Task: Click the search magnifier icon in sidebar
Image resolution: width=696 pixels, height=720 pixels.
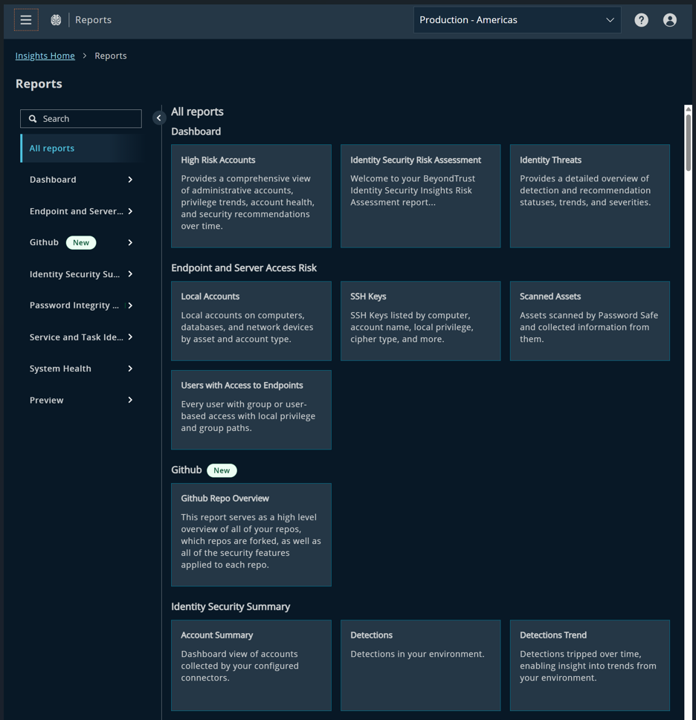Action: click(x=33, y=118)
